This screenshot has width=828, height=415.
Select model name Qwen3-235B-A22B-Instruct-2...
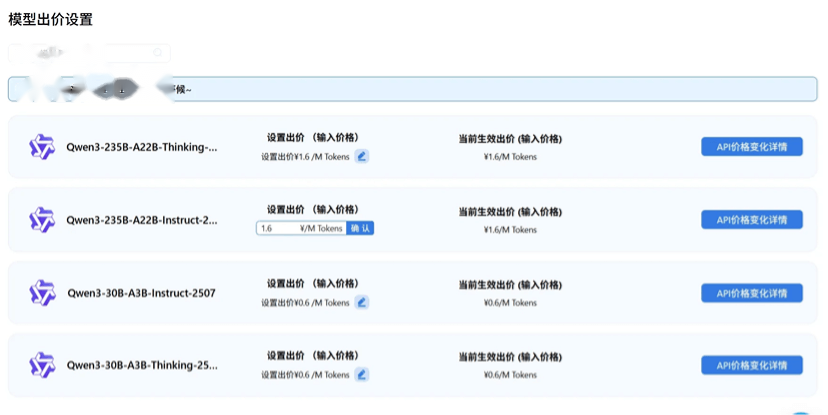(142, 220)
